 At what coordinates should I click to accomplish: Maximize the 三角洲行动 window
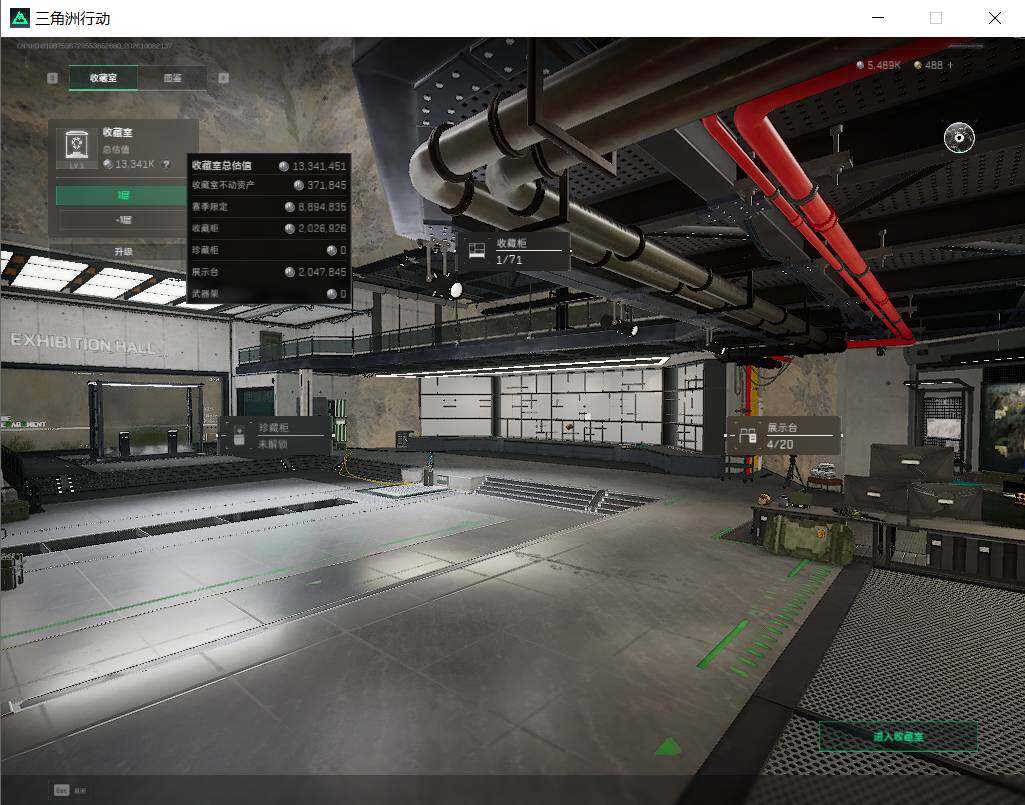(x=936, y=18)
